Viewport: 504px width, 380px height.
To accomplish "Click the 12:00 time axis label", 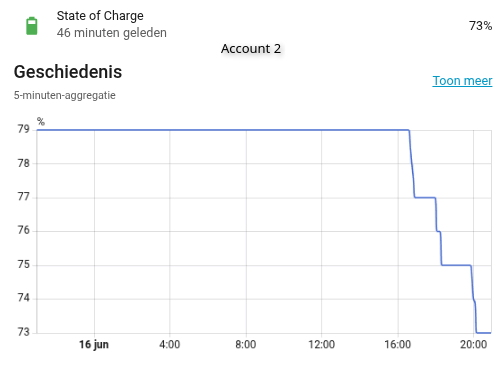I will pos(321,344).
